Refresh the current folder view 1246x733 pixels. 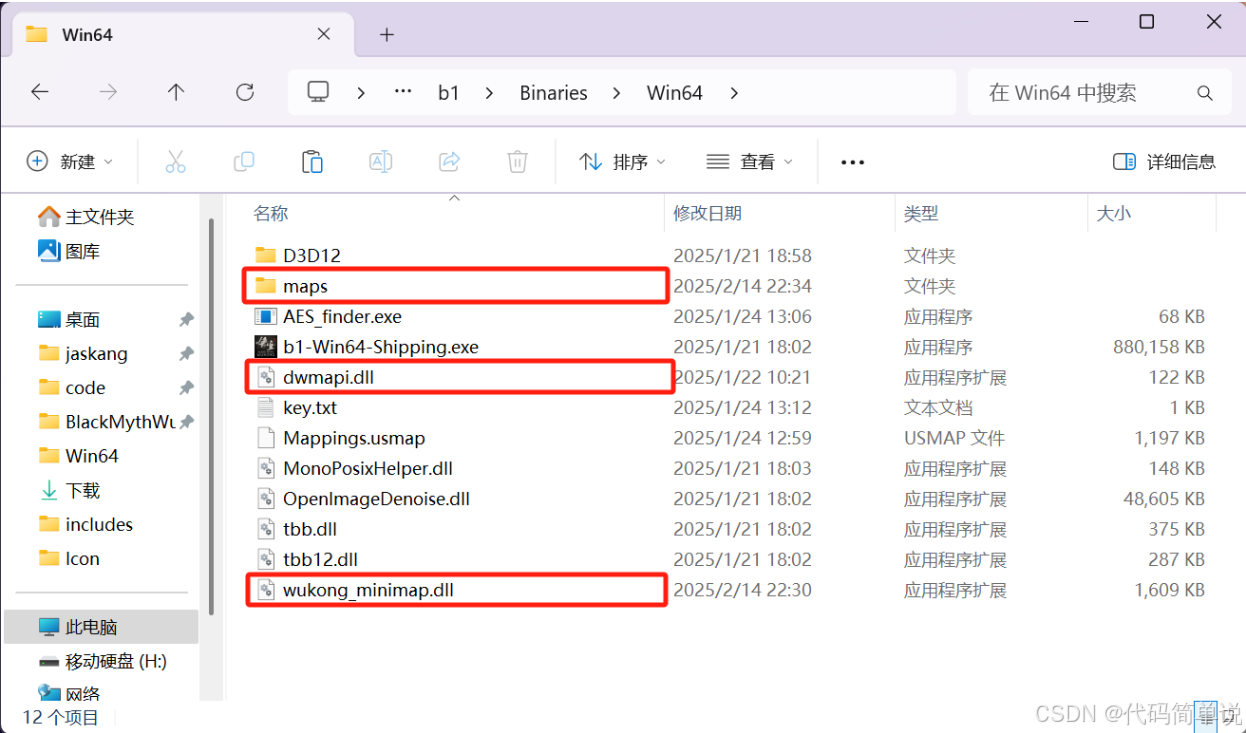point(244,92)
